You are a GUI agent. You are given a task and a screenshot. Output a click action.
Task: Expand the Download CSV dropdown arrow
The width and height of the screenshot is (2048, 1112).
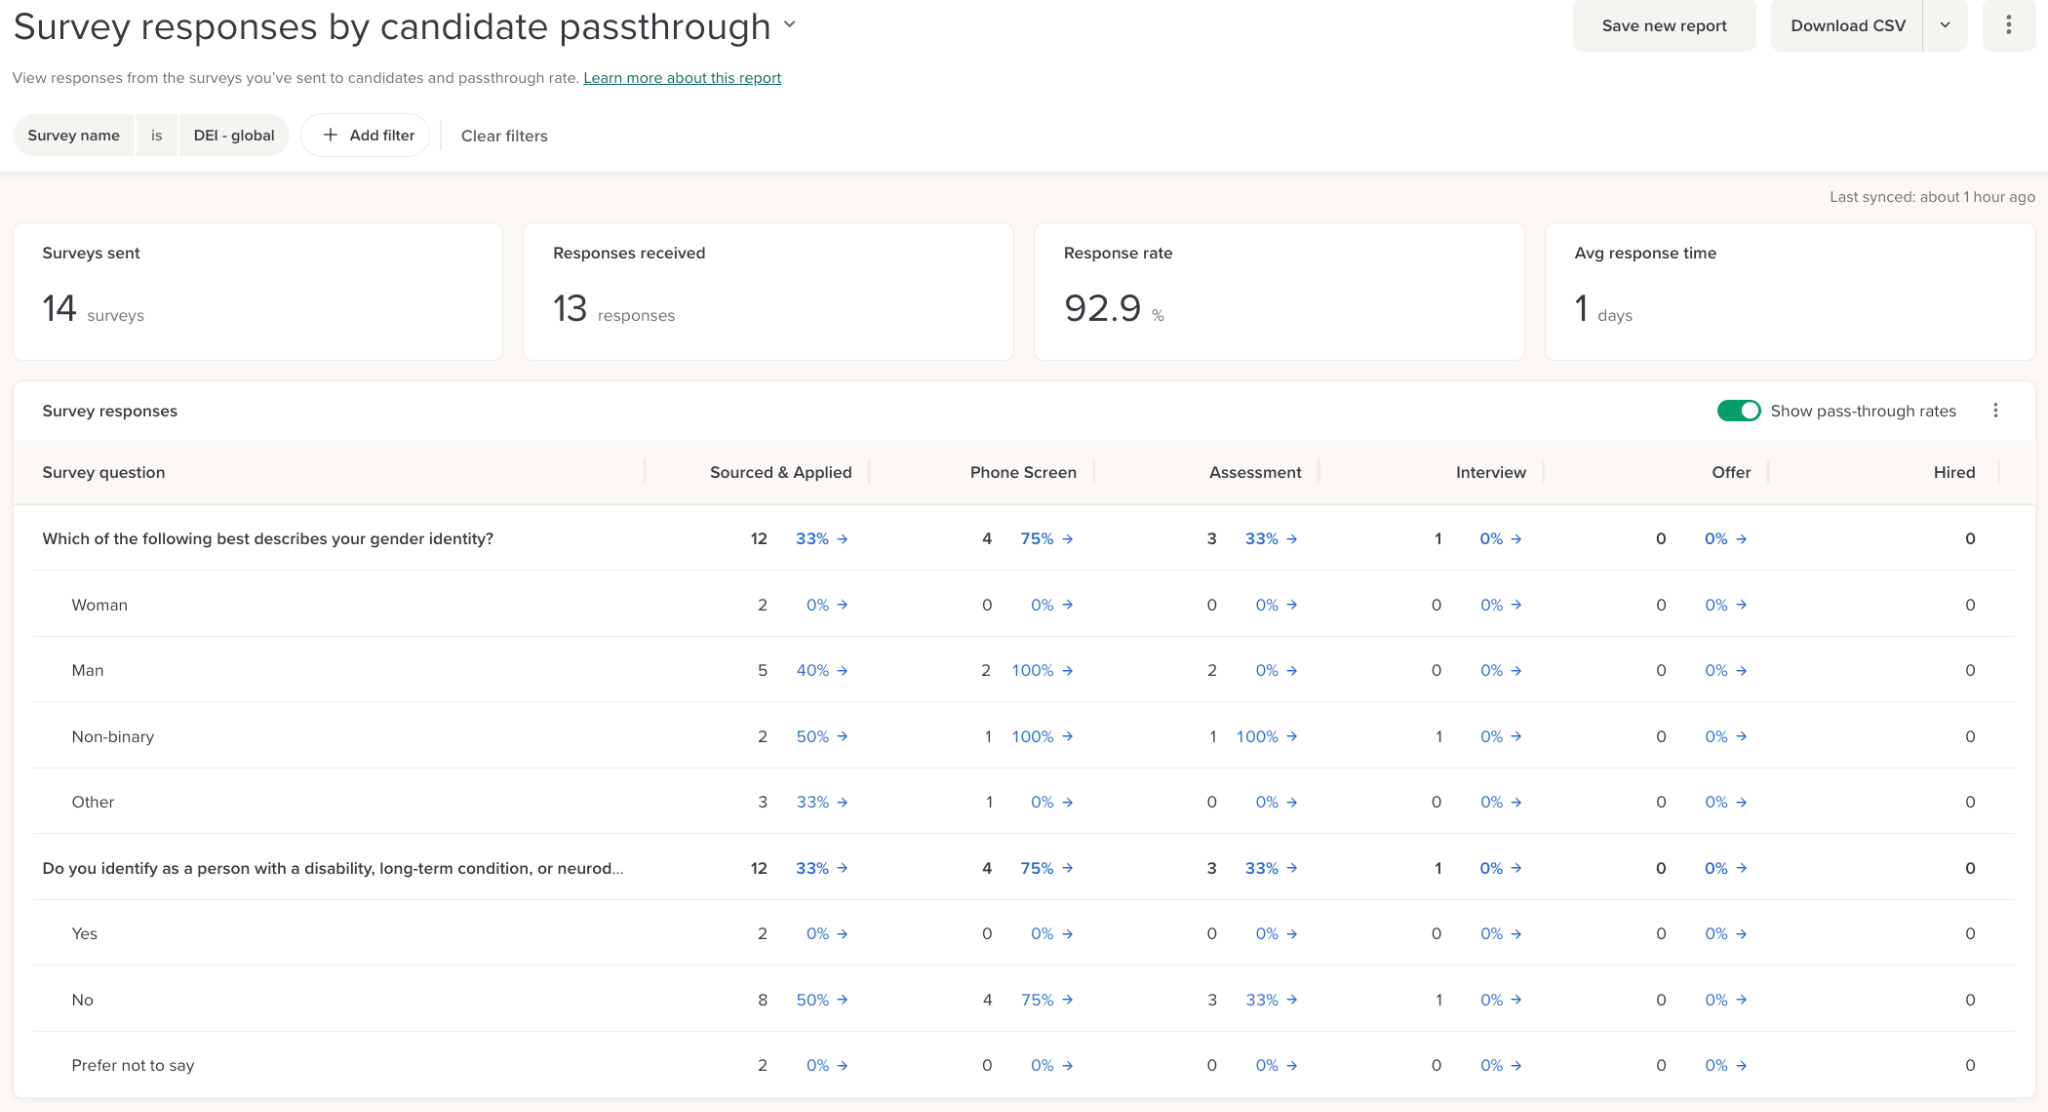click(1945, 25)
